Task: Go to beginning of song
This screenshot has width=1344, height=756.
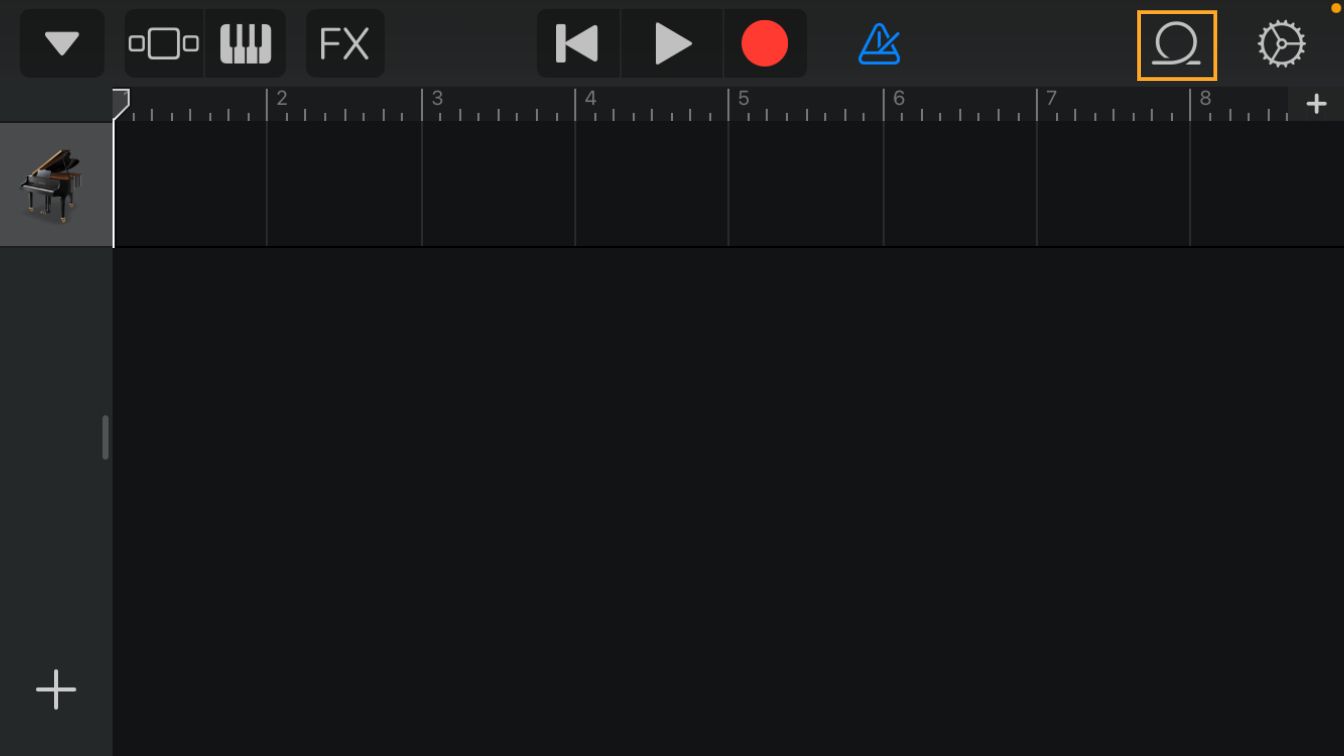Action: pos(578,44)
